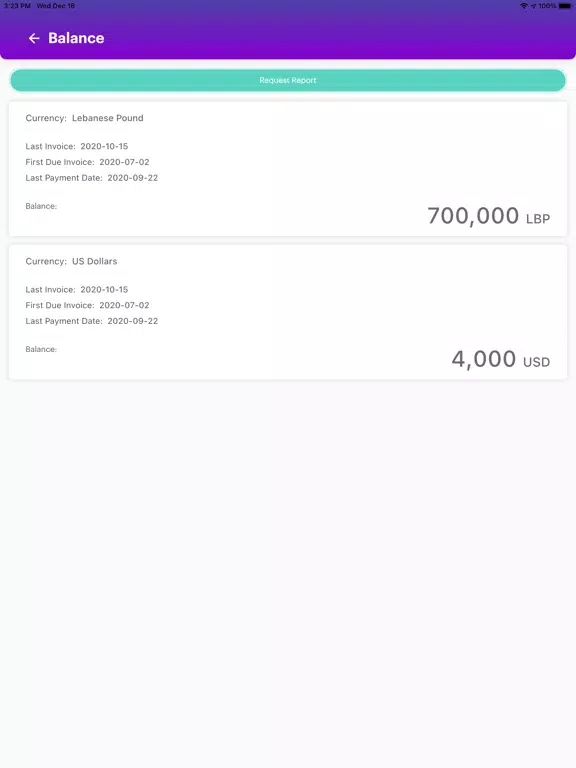Tap the back arrow icon
576x768 pixels.
pos(34,38)
